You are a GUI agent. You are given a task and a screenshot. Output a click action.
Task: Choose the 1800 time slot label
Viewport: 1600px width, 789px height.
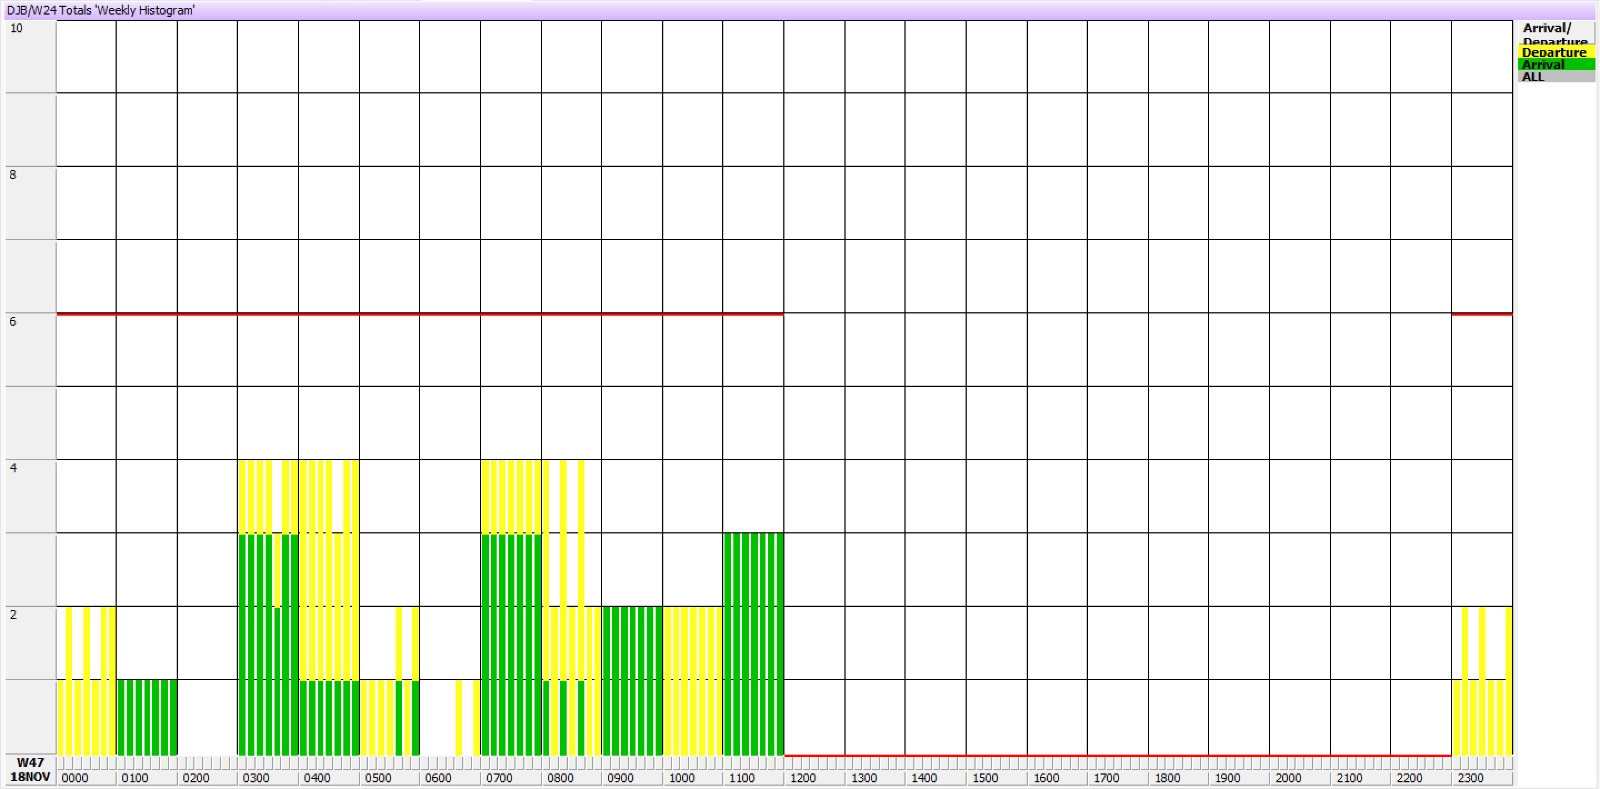click(1167, 778)
